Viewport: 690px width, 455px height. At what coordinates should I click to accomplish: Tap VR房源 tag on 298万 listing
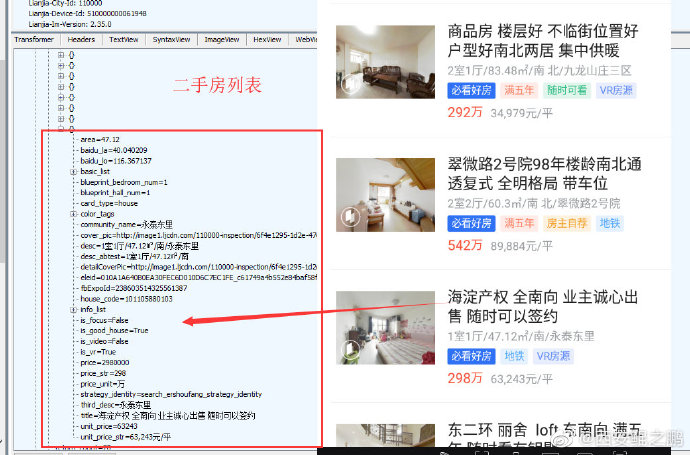tap(553, 356)
